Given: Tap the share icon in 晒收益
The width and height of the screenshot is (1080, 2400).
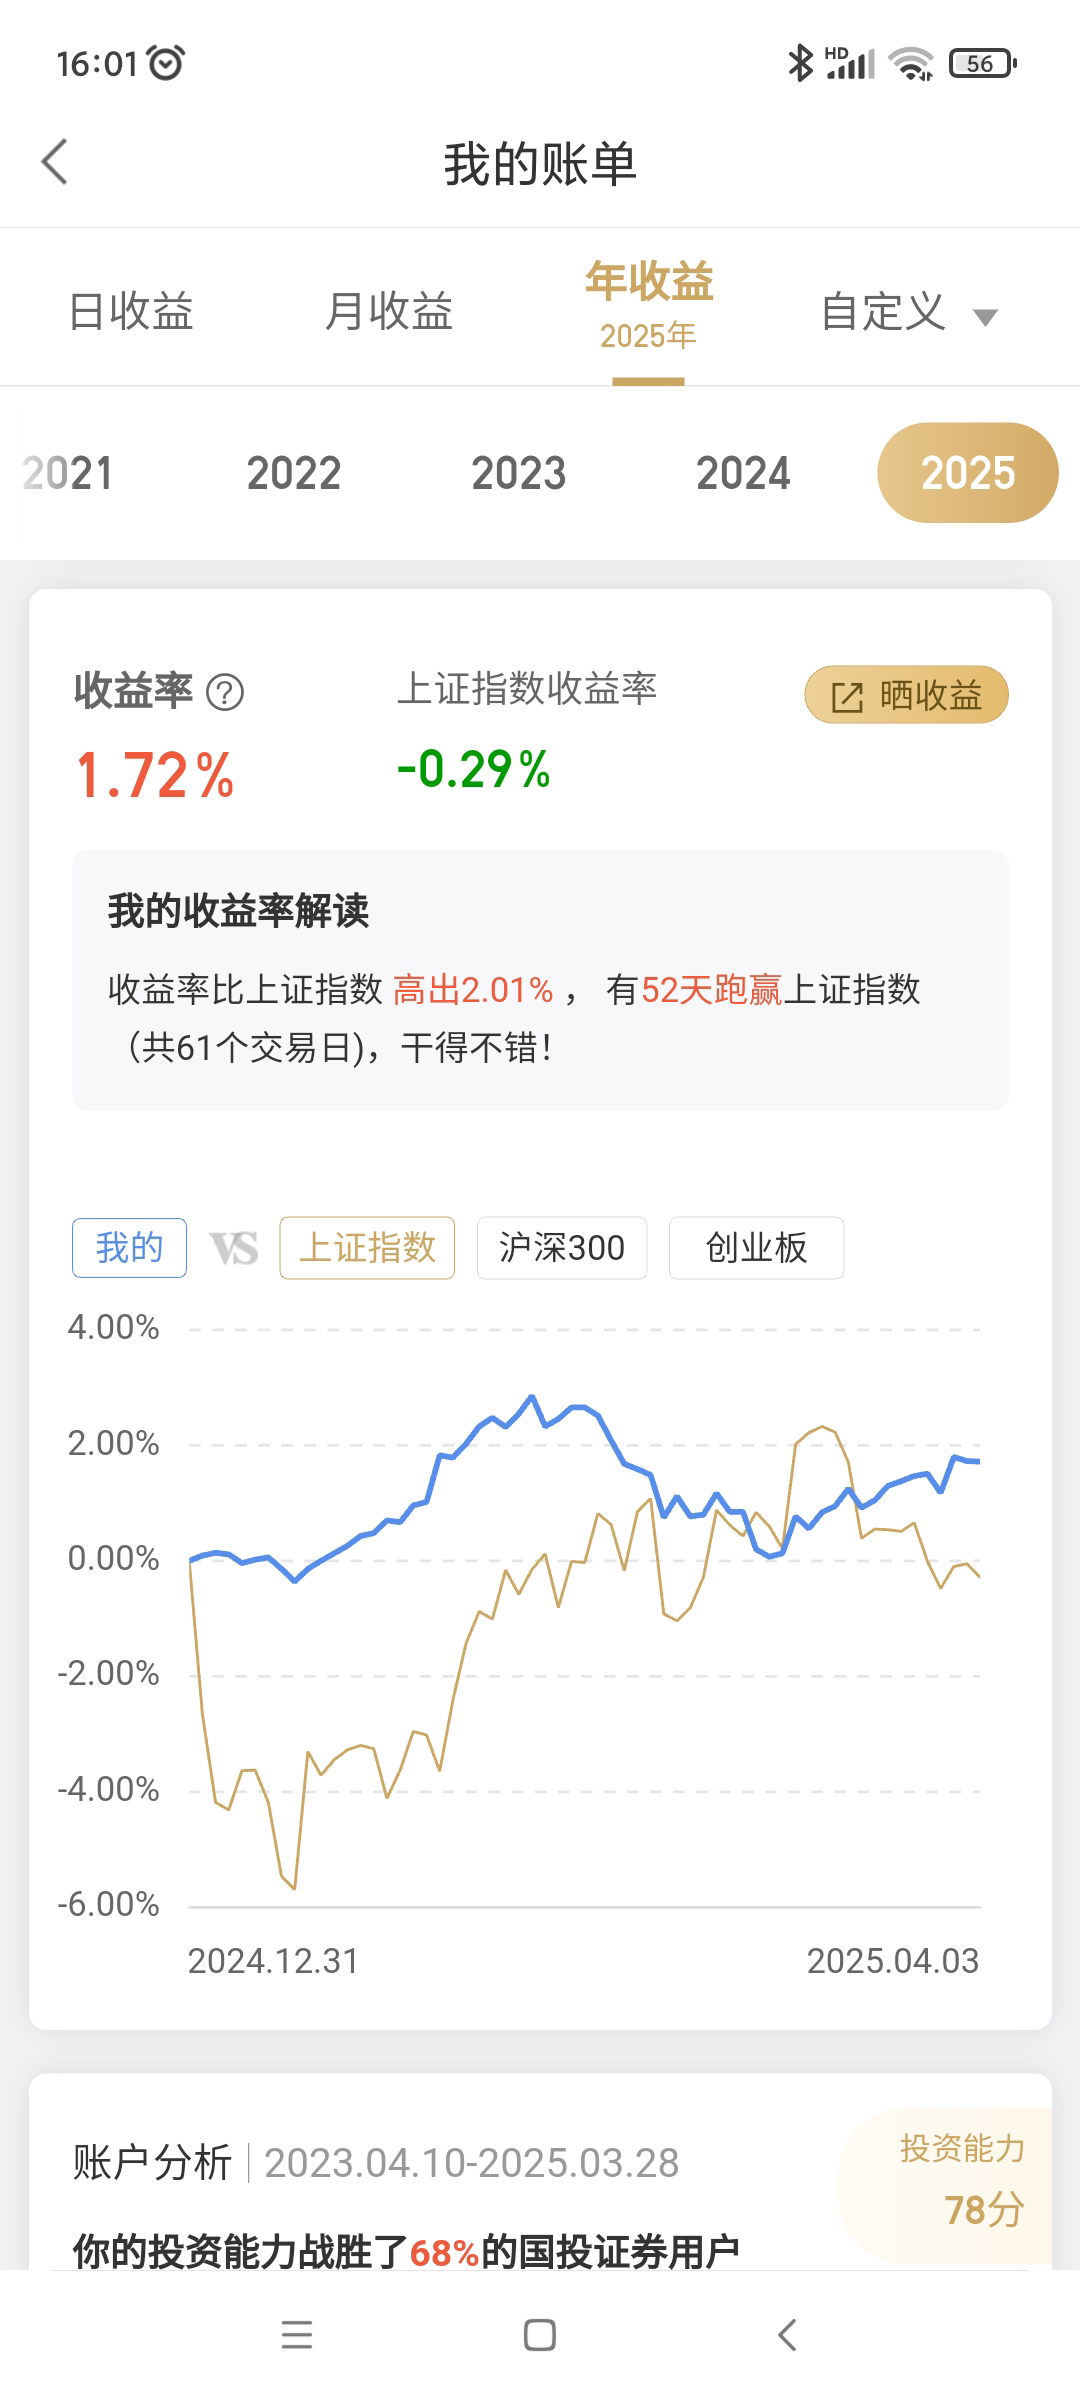Looking at the screenshot, I should (847, 697).
